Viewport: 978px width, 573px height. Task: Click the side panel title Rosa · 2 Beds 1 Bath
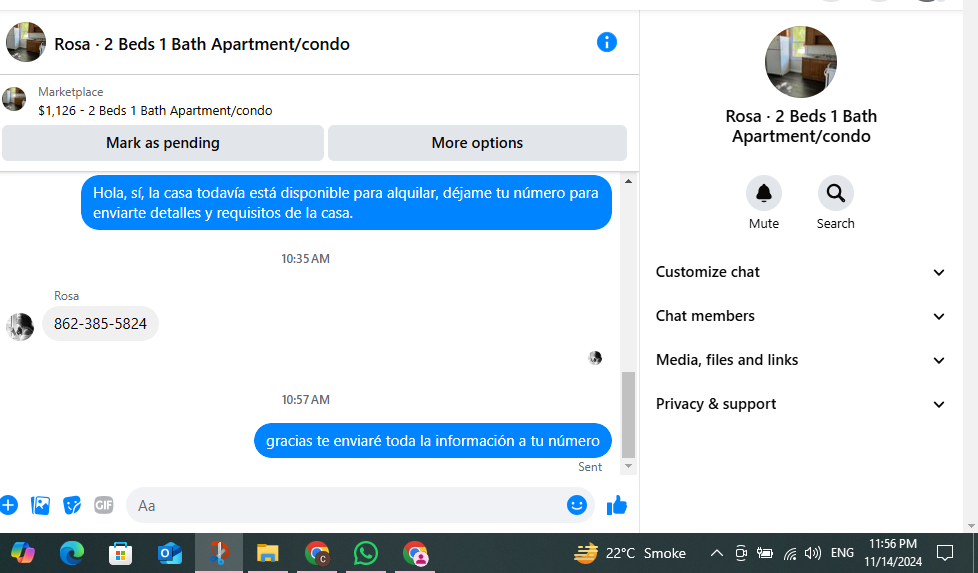point(801,126)
